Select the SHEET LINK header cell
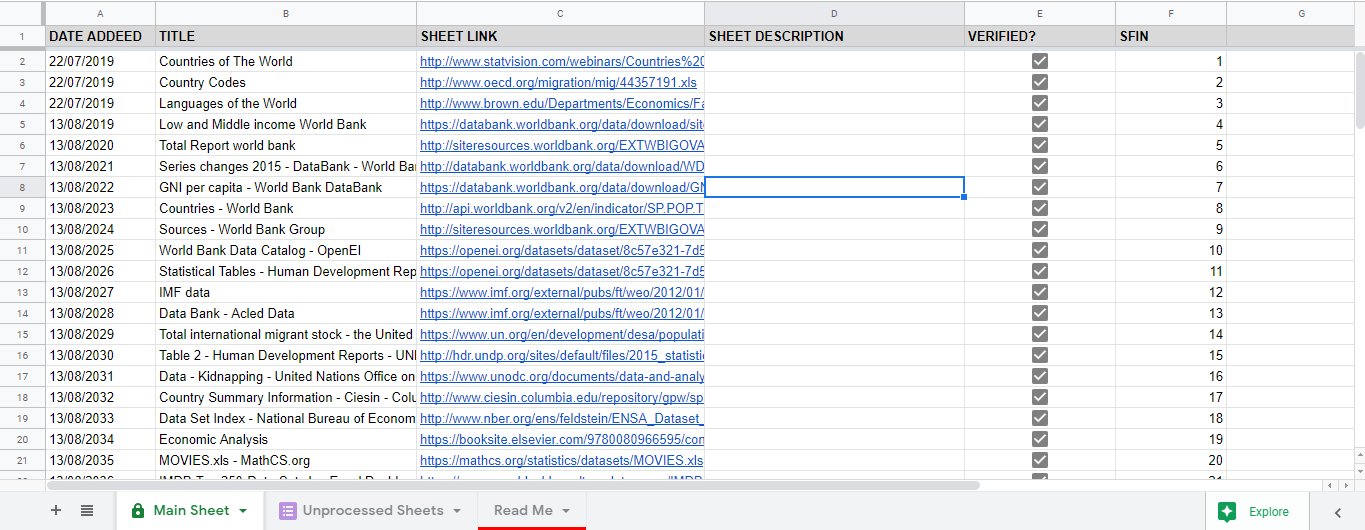 [x=560, y=36]
